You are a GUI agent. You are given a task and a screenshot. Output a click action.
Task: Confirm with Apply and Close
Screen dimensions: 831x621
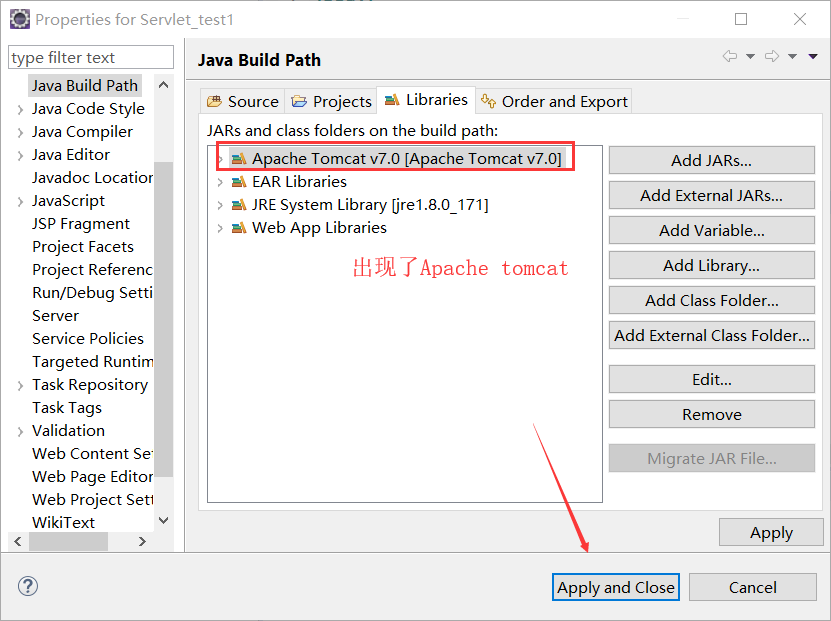615,587
